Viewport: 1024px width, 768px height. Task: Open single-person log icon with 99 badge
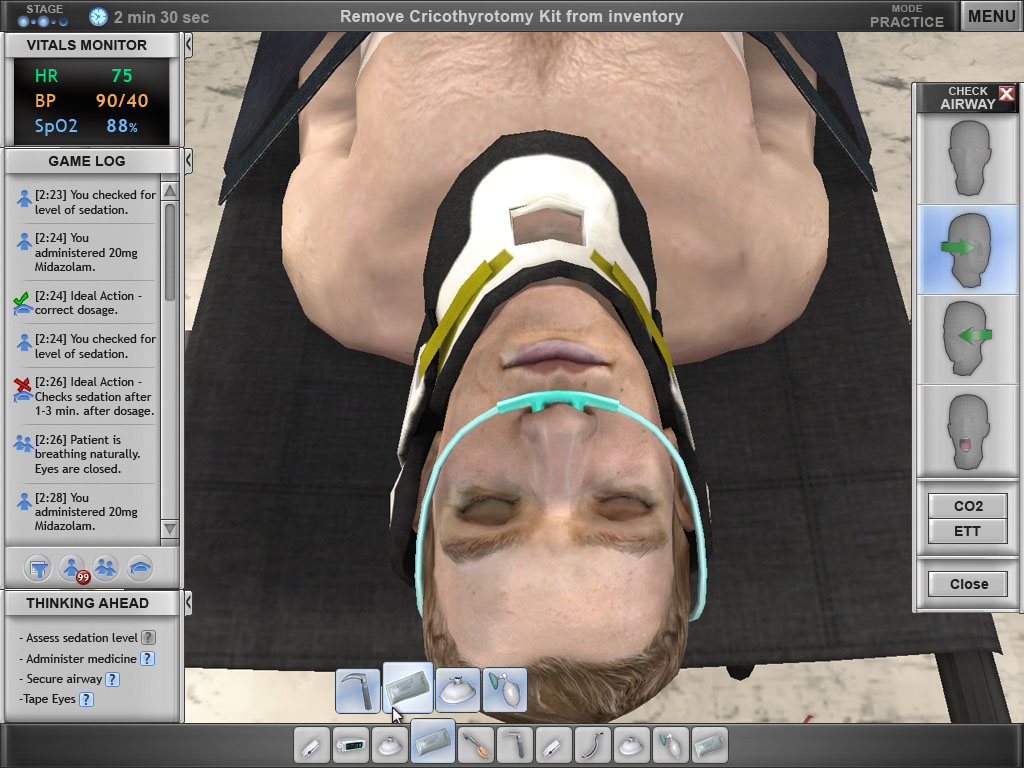click(x=73, y=568)
